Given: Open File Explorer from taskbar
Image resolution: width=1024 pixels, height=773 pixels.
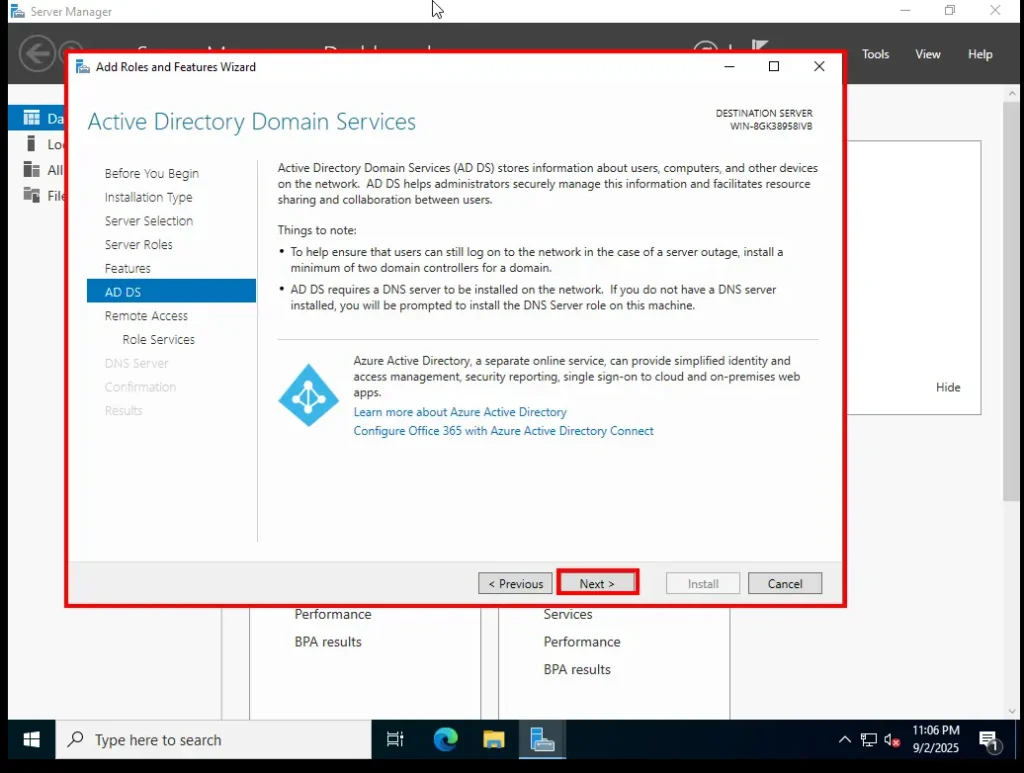Looking at the screenshot, I should [494, 740].
